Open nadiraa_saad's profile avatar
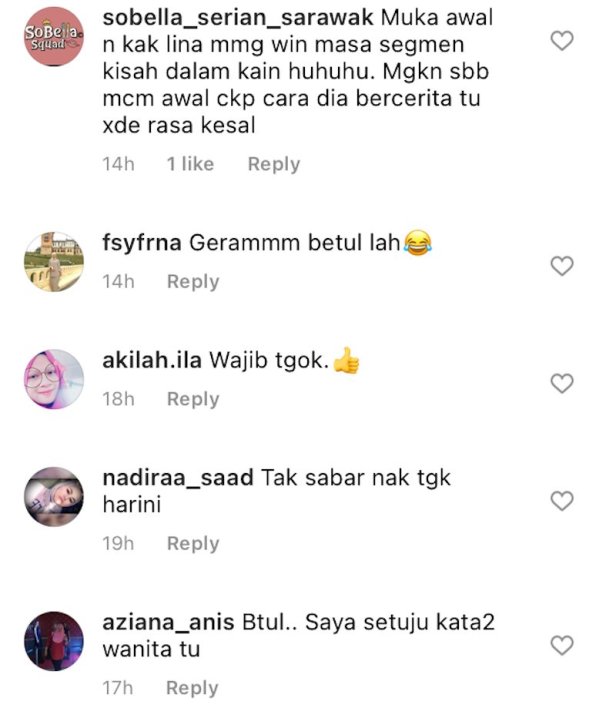Screen dimensions: 616x708 point(54,497)
